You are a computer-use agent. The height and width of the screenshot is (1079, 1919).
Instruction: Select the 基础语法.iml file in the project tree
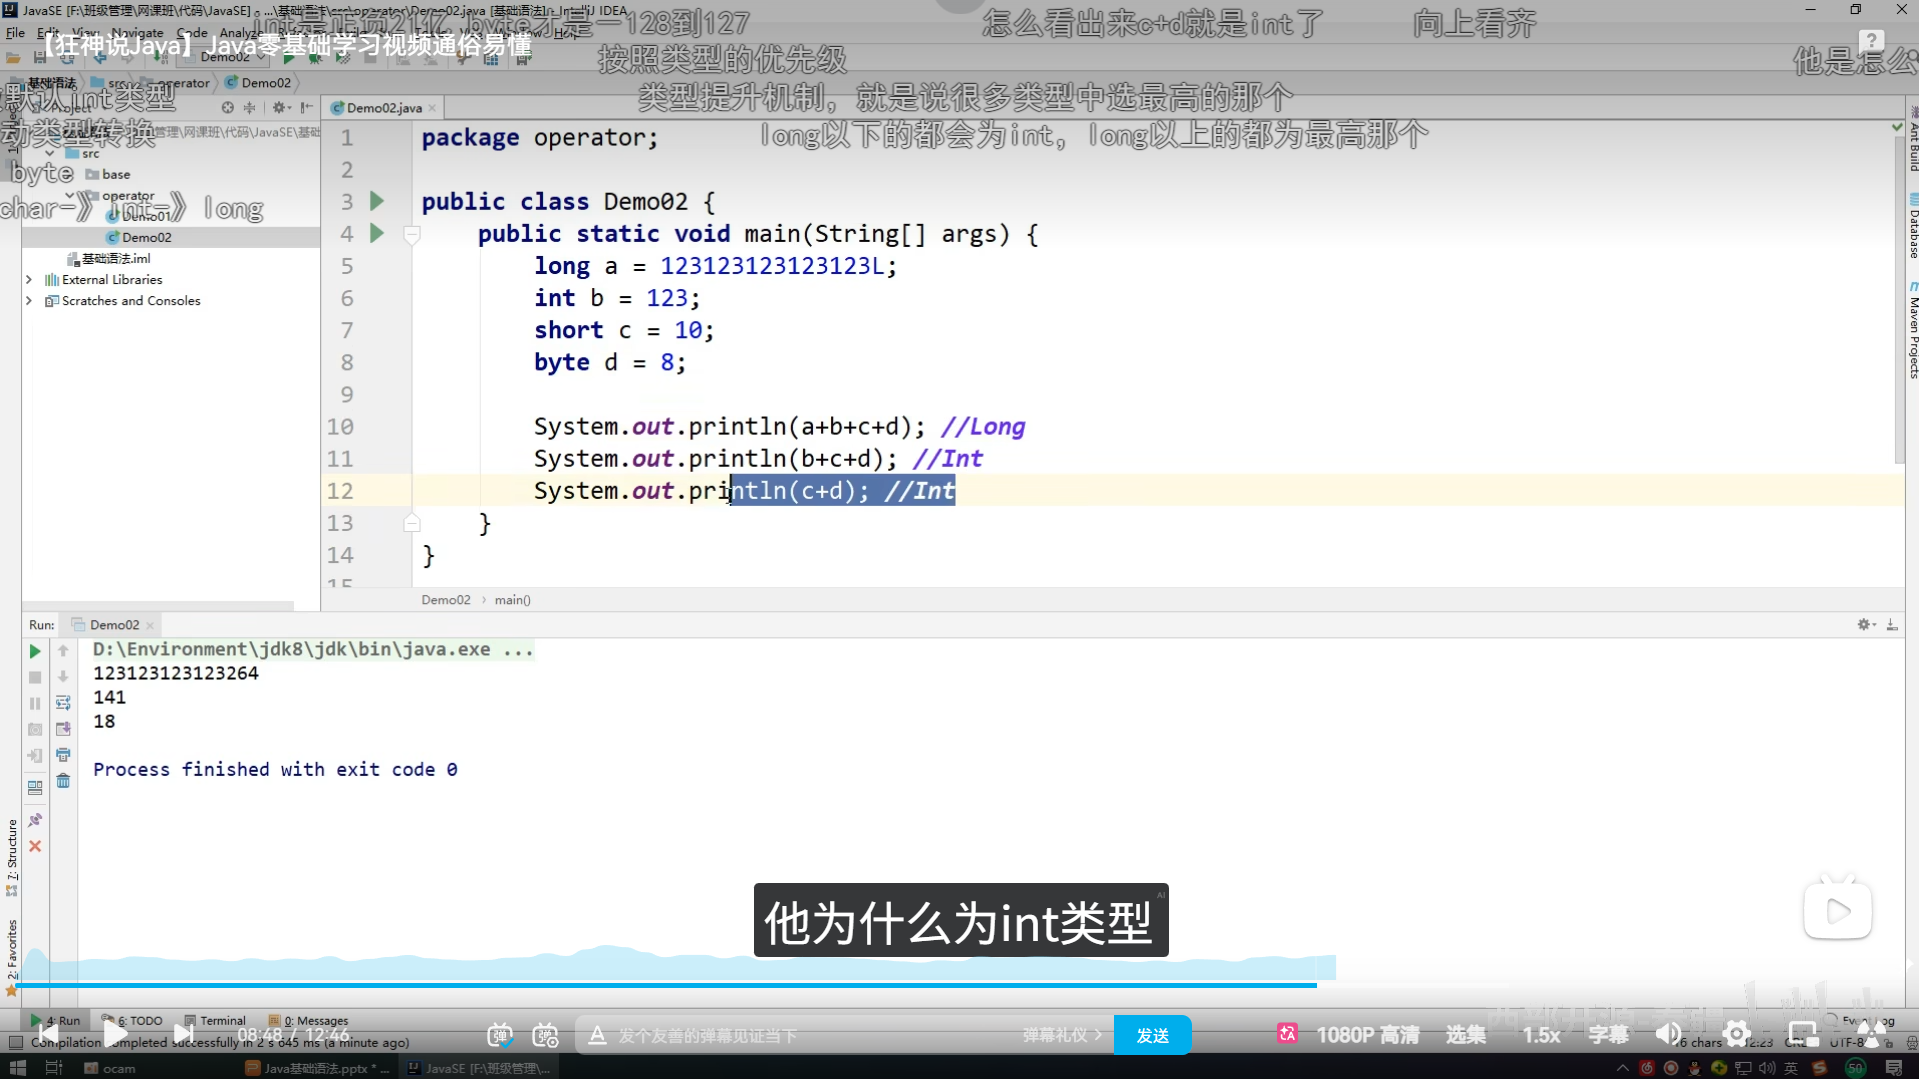[x=108, y=258]
